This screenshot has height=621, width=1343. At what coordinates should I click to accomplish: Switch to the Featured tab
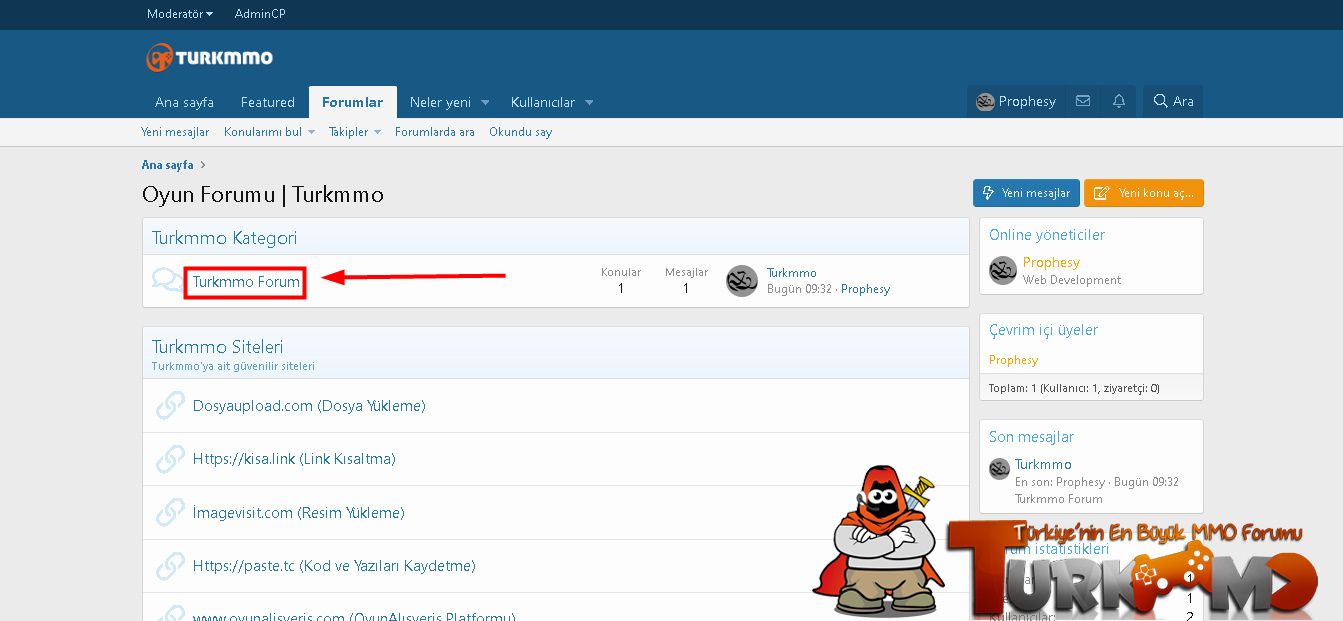pos(267,102)
